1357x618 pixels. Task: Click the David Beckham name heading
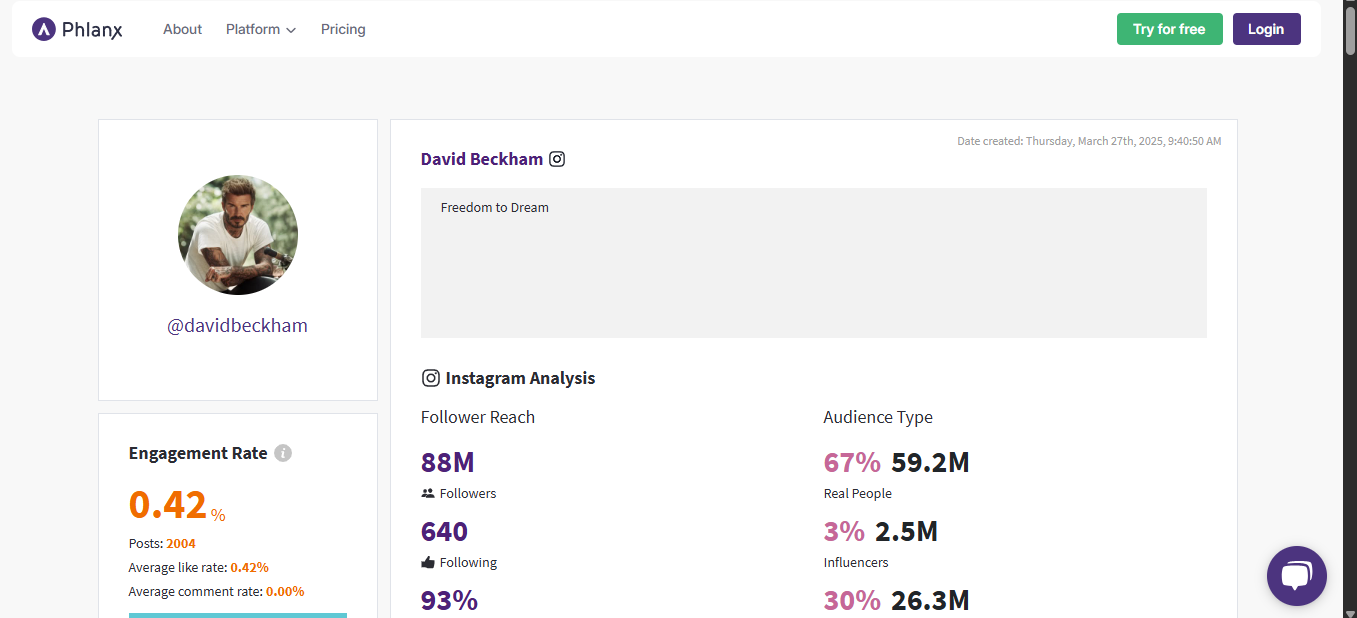click(482, 158)
